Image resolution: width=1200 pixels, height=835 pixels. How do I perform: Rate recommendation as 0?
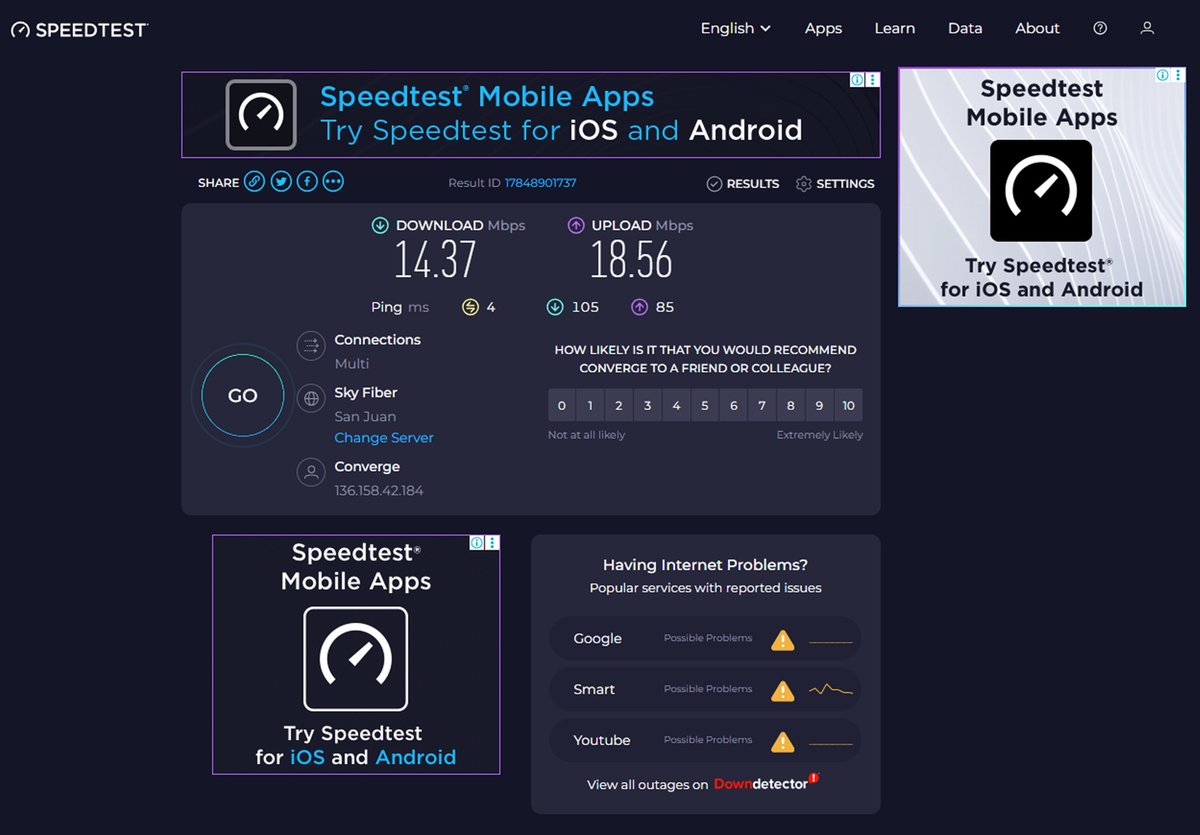(562, 405)
